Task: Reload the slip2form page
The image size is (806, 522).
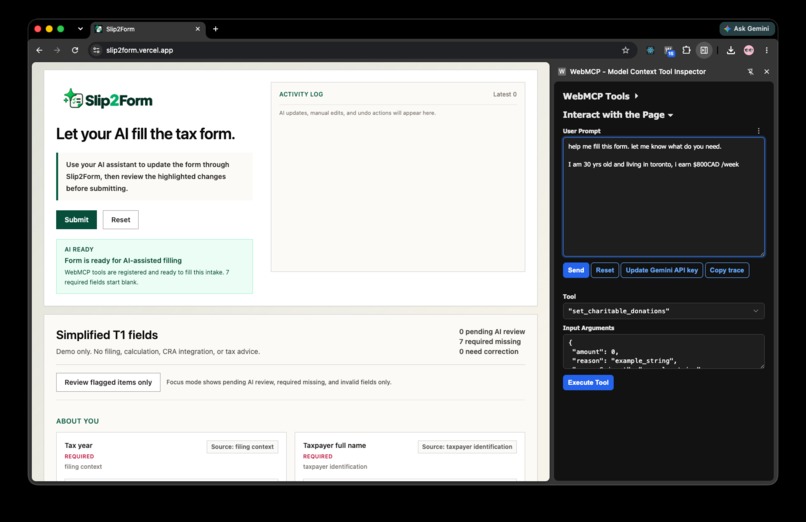Action: [x=75, y=50]
